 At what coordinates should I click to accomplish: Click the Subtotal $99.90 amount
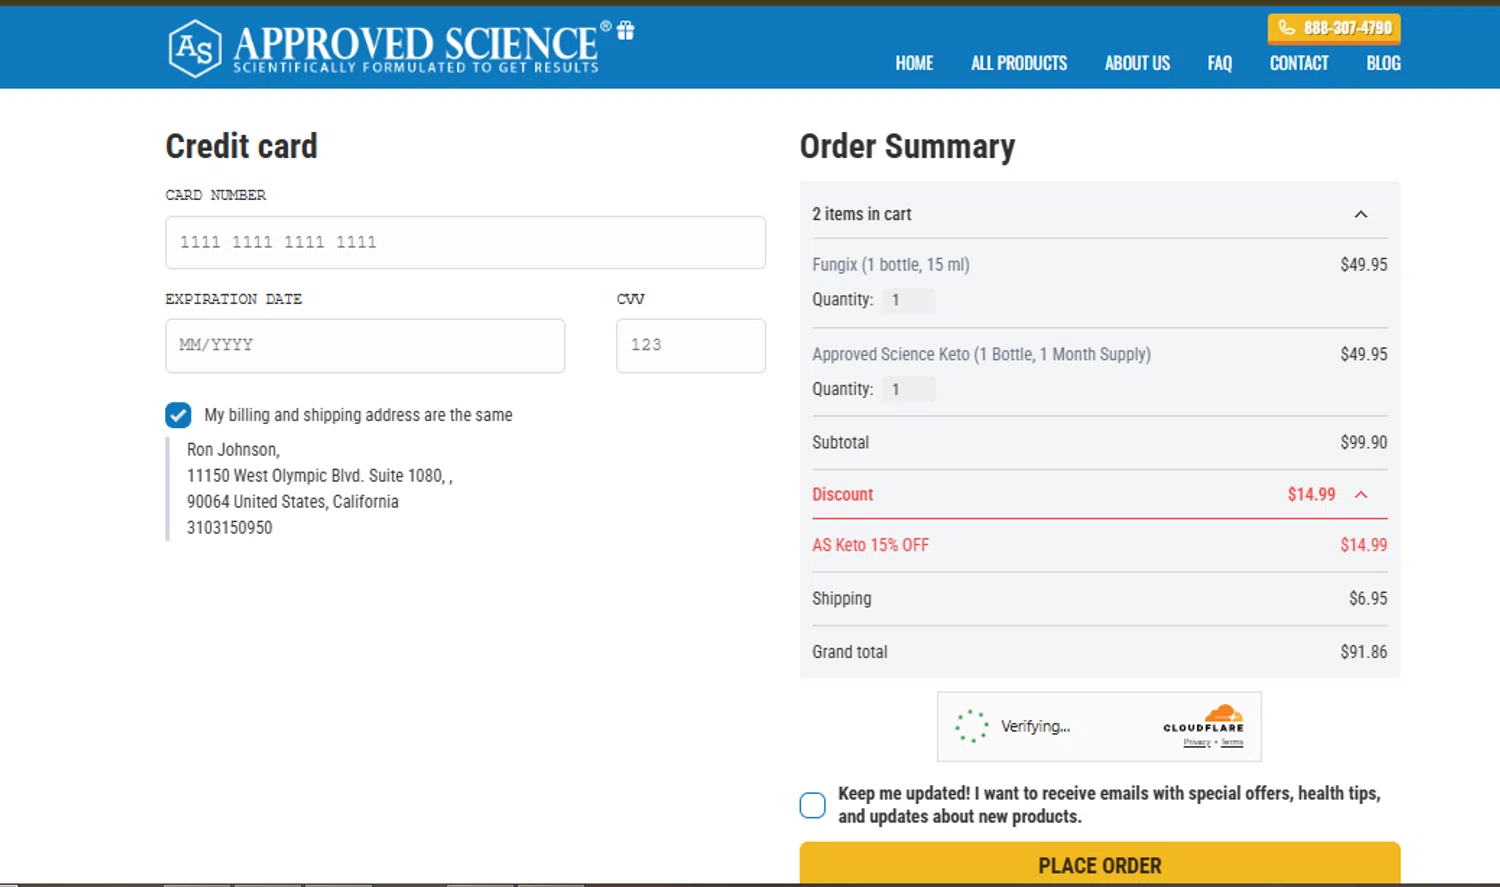click(x=1364, y=442)
